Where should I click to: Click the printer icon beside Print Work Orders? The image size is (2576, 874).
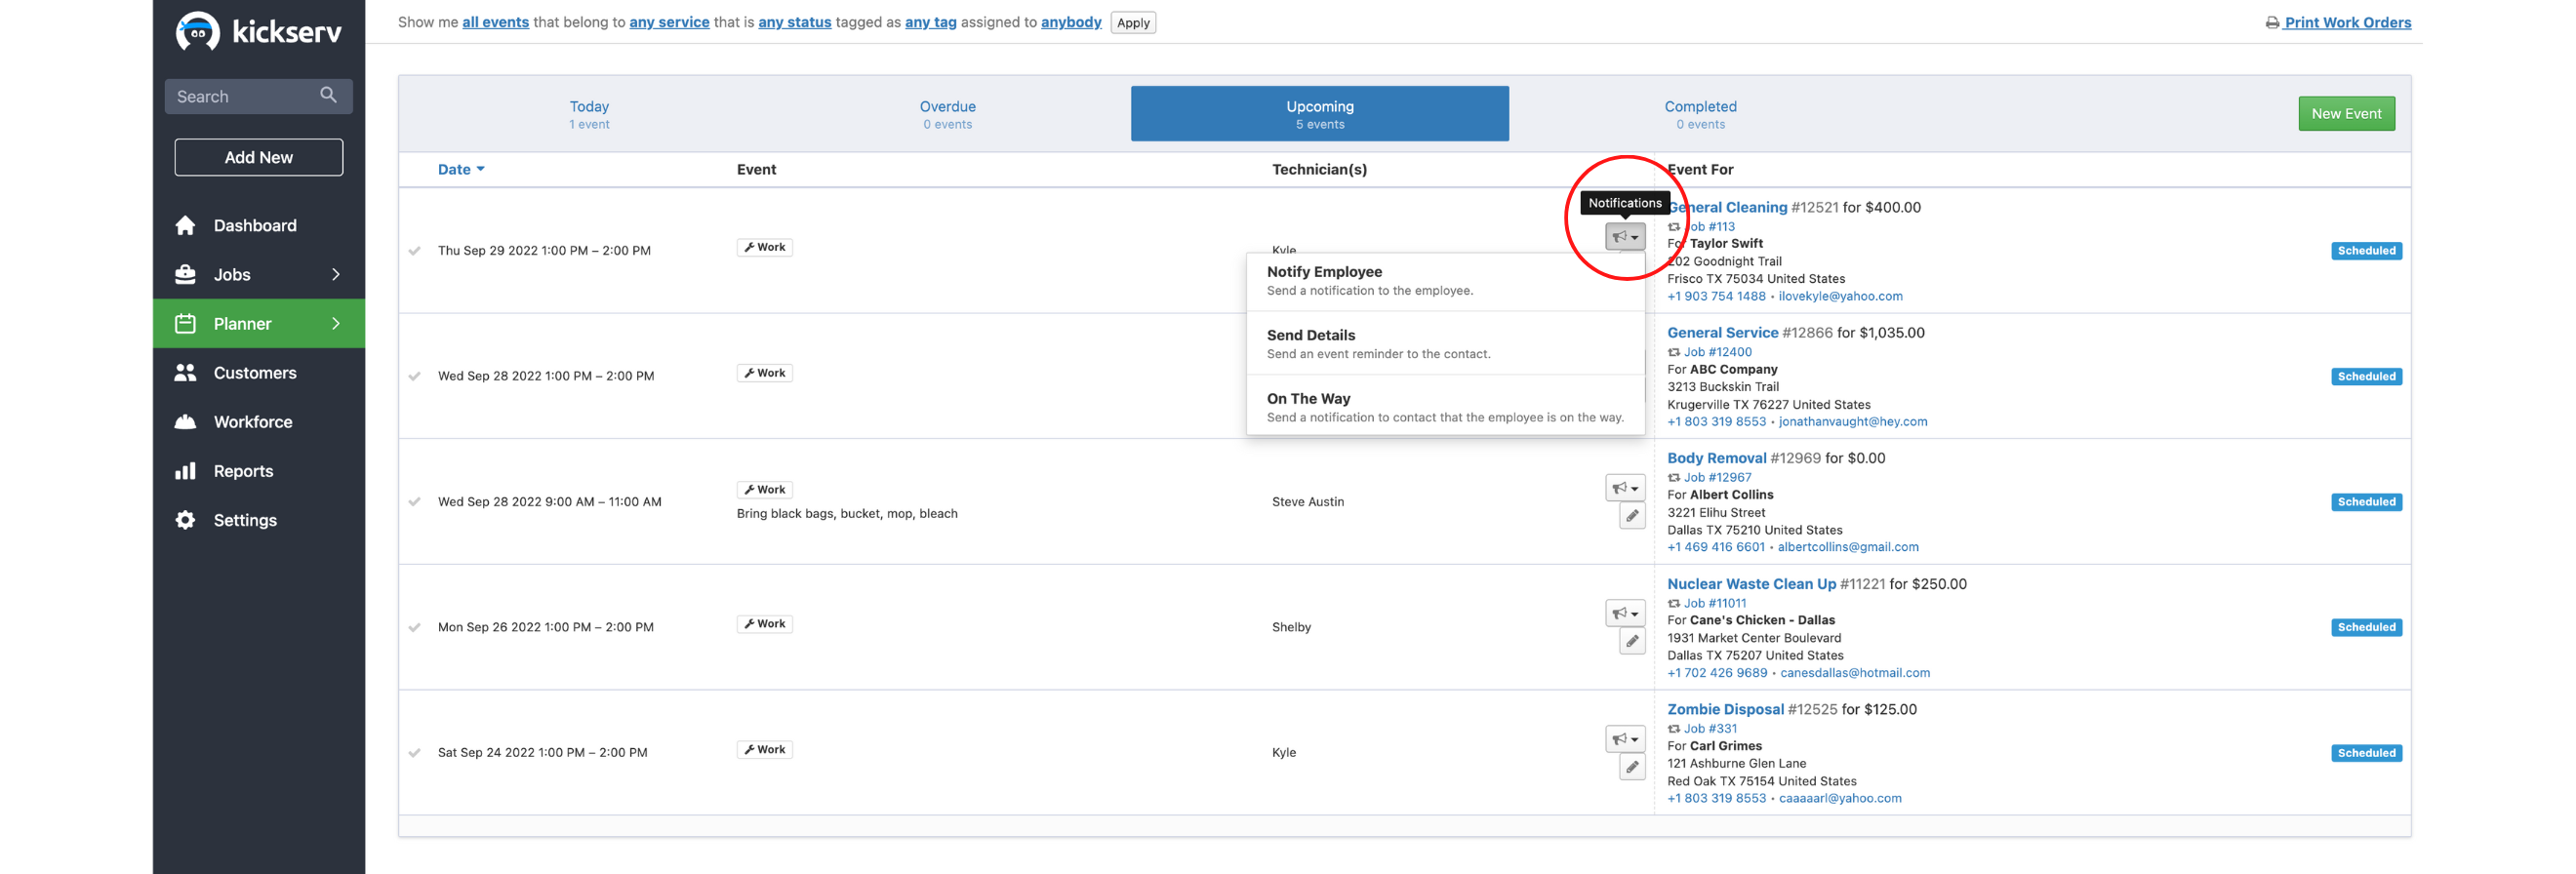tap(2271, 23)
